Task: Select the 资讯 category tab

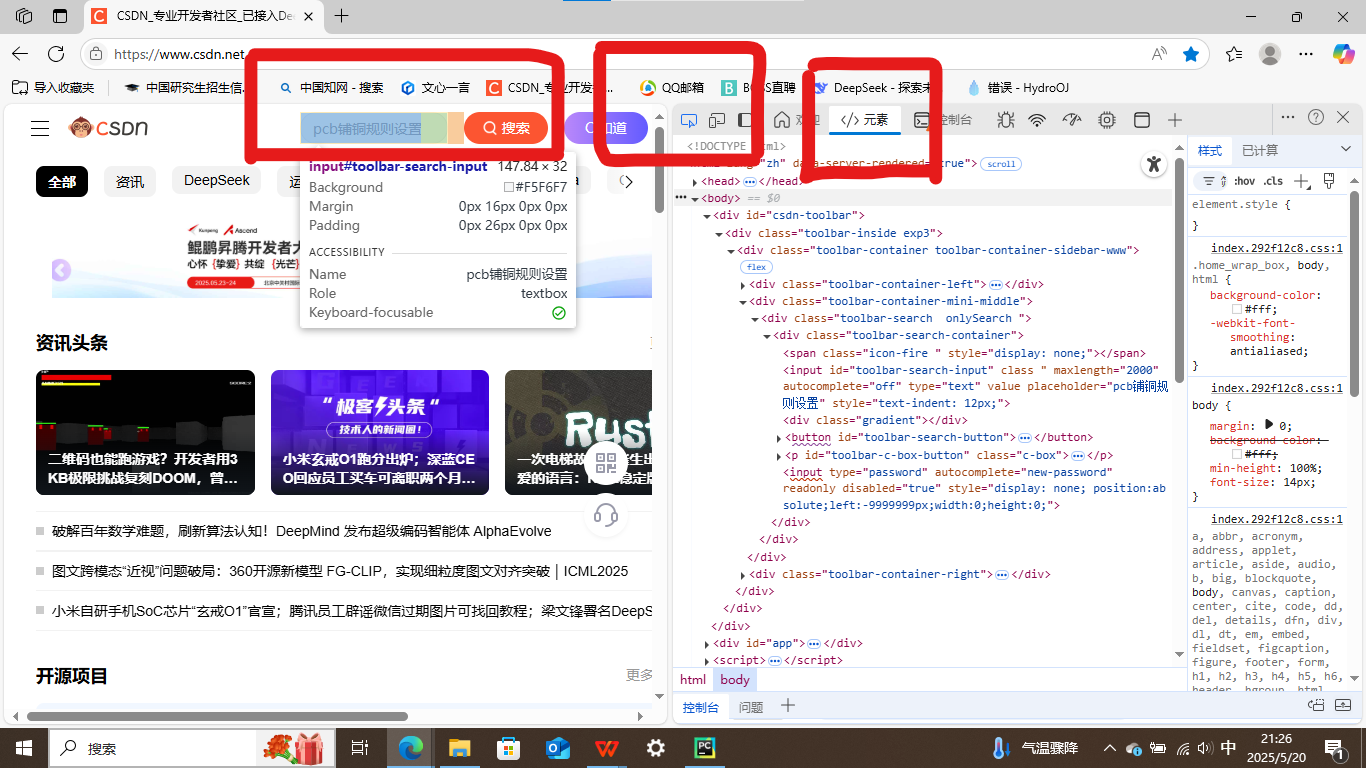Action: tap(130, 181)
